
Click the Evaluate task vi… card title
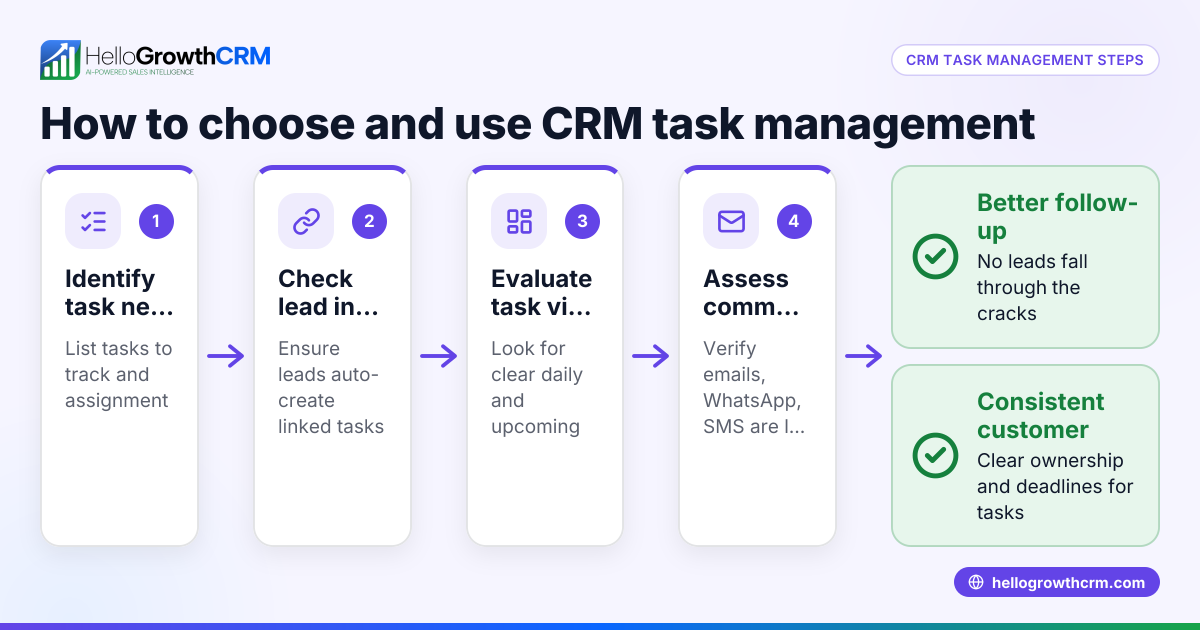[542, 293]
